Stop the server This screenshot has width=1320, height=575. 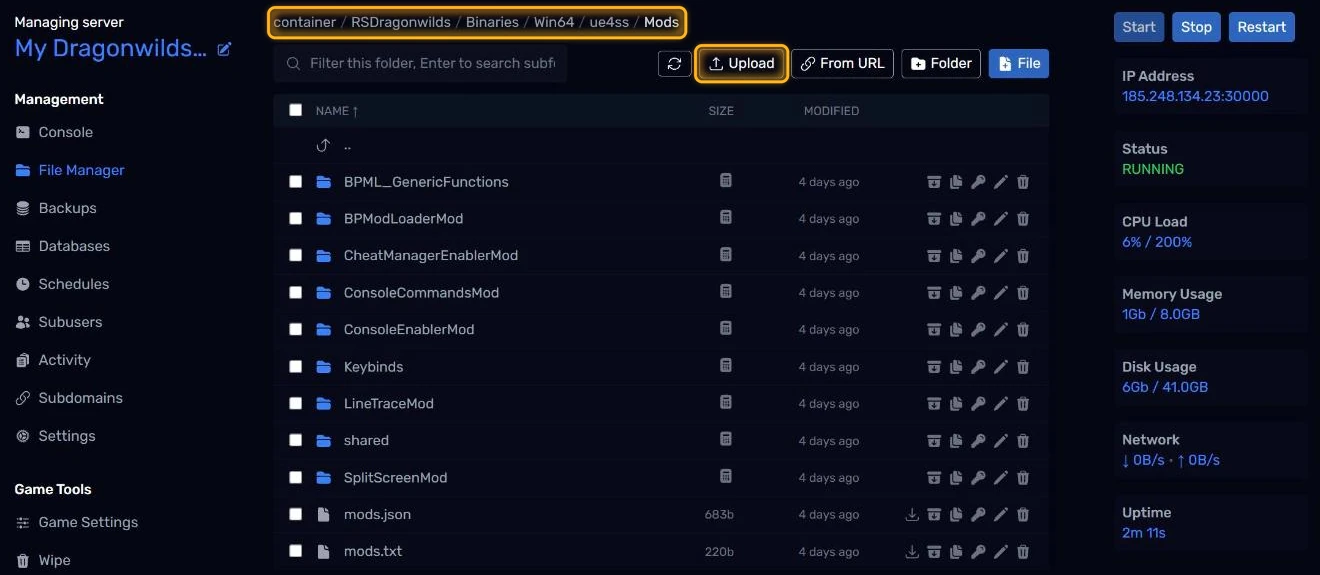pyautogui.click(x=1196, y=27)
